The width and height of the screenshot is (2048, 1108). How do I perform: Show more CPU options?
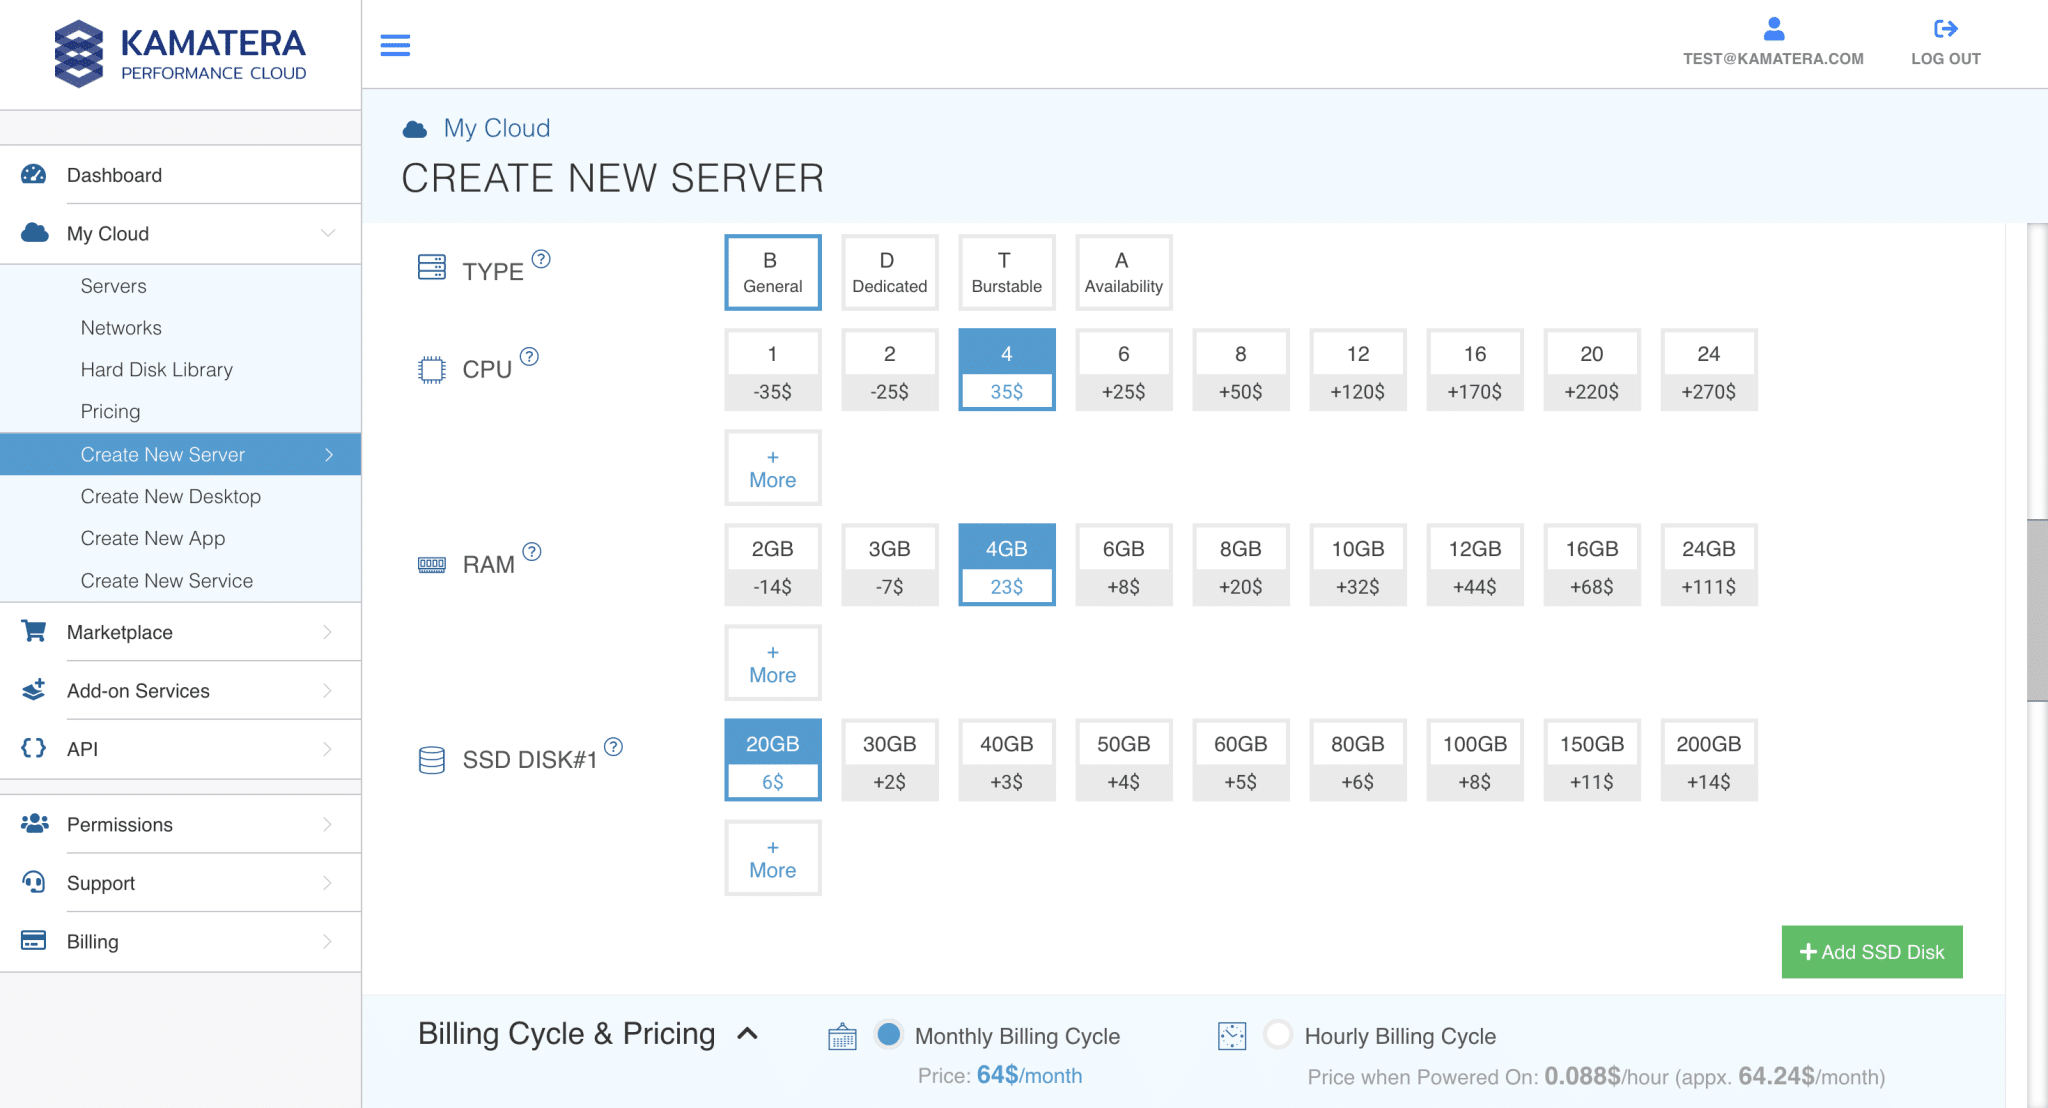pyautogui.click(x=772, y=468)
